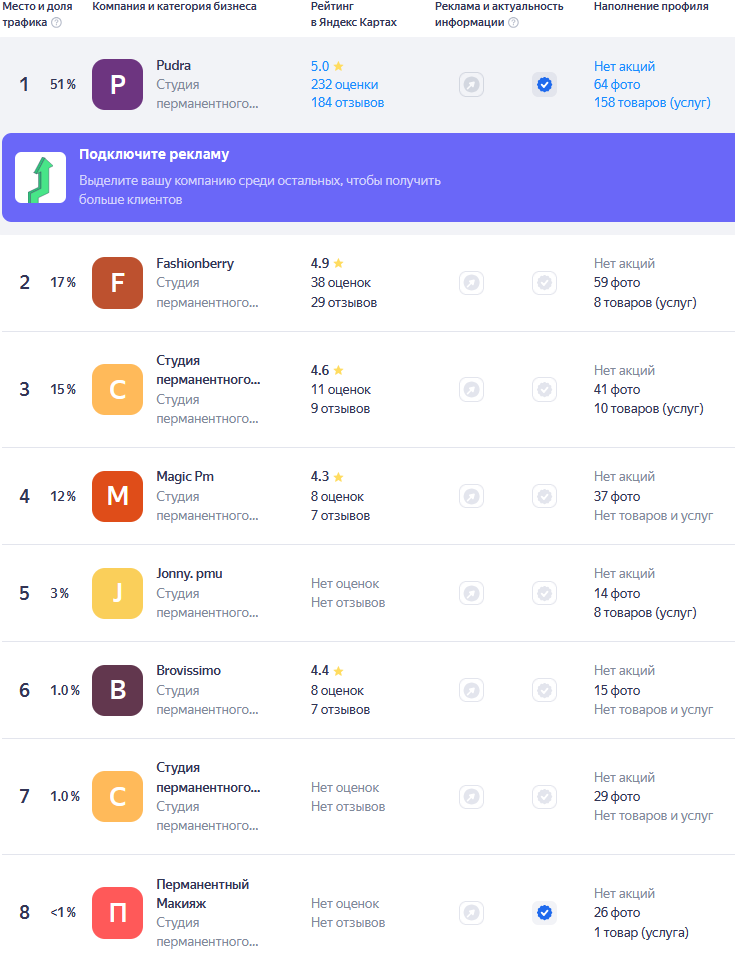Click the orange C logo in row 7
Viewport: 735px width, 965px height.
[x=118, y=796]
